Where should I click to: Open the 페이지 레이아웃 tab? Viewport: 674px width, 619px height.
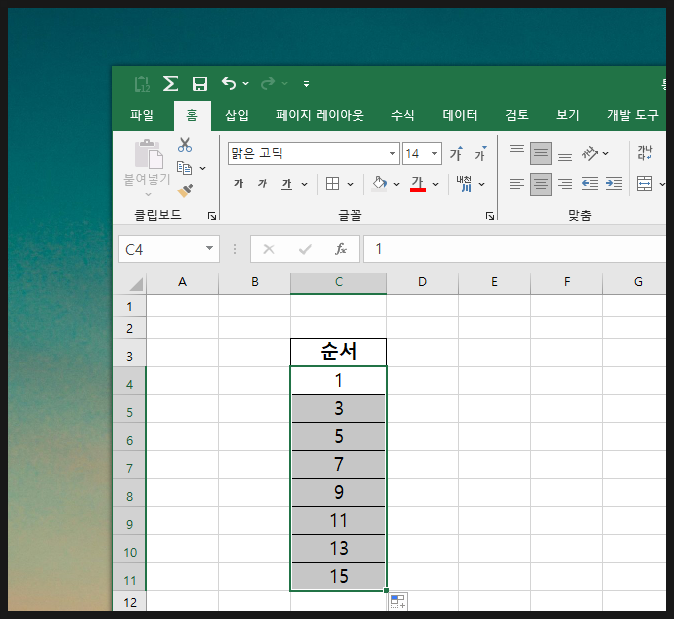(319, 115)
